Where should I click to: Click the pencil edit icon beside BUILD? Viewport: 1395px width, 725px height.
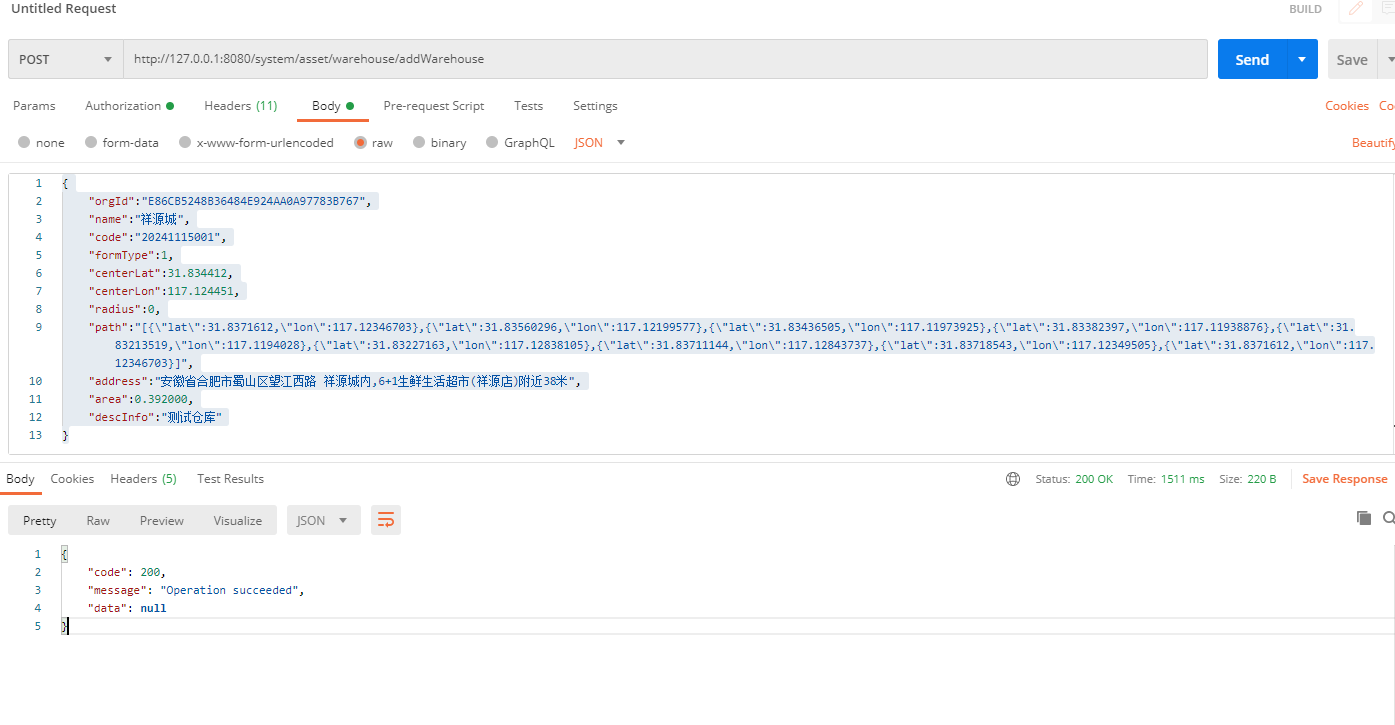[1356, 9]
